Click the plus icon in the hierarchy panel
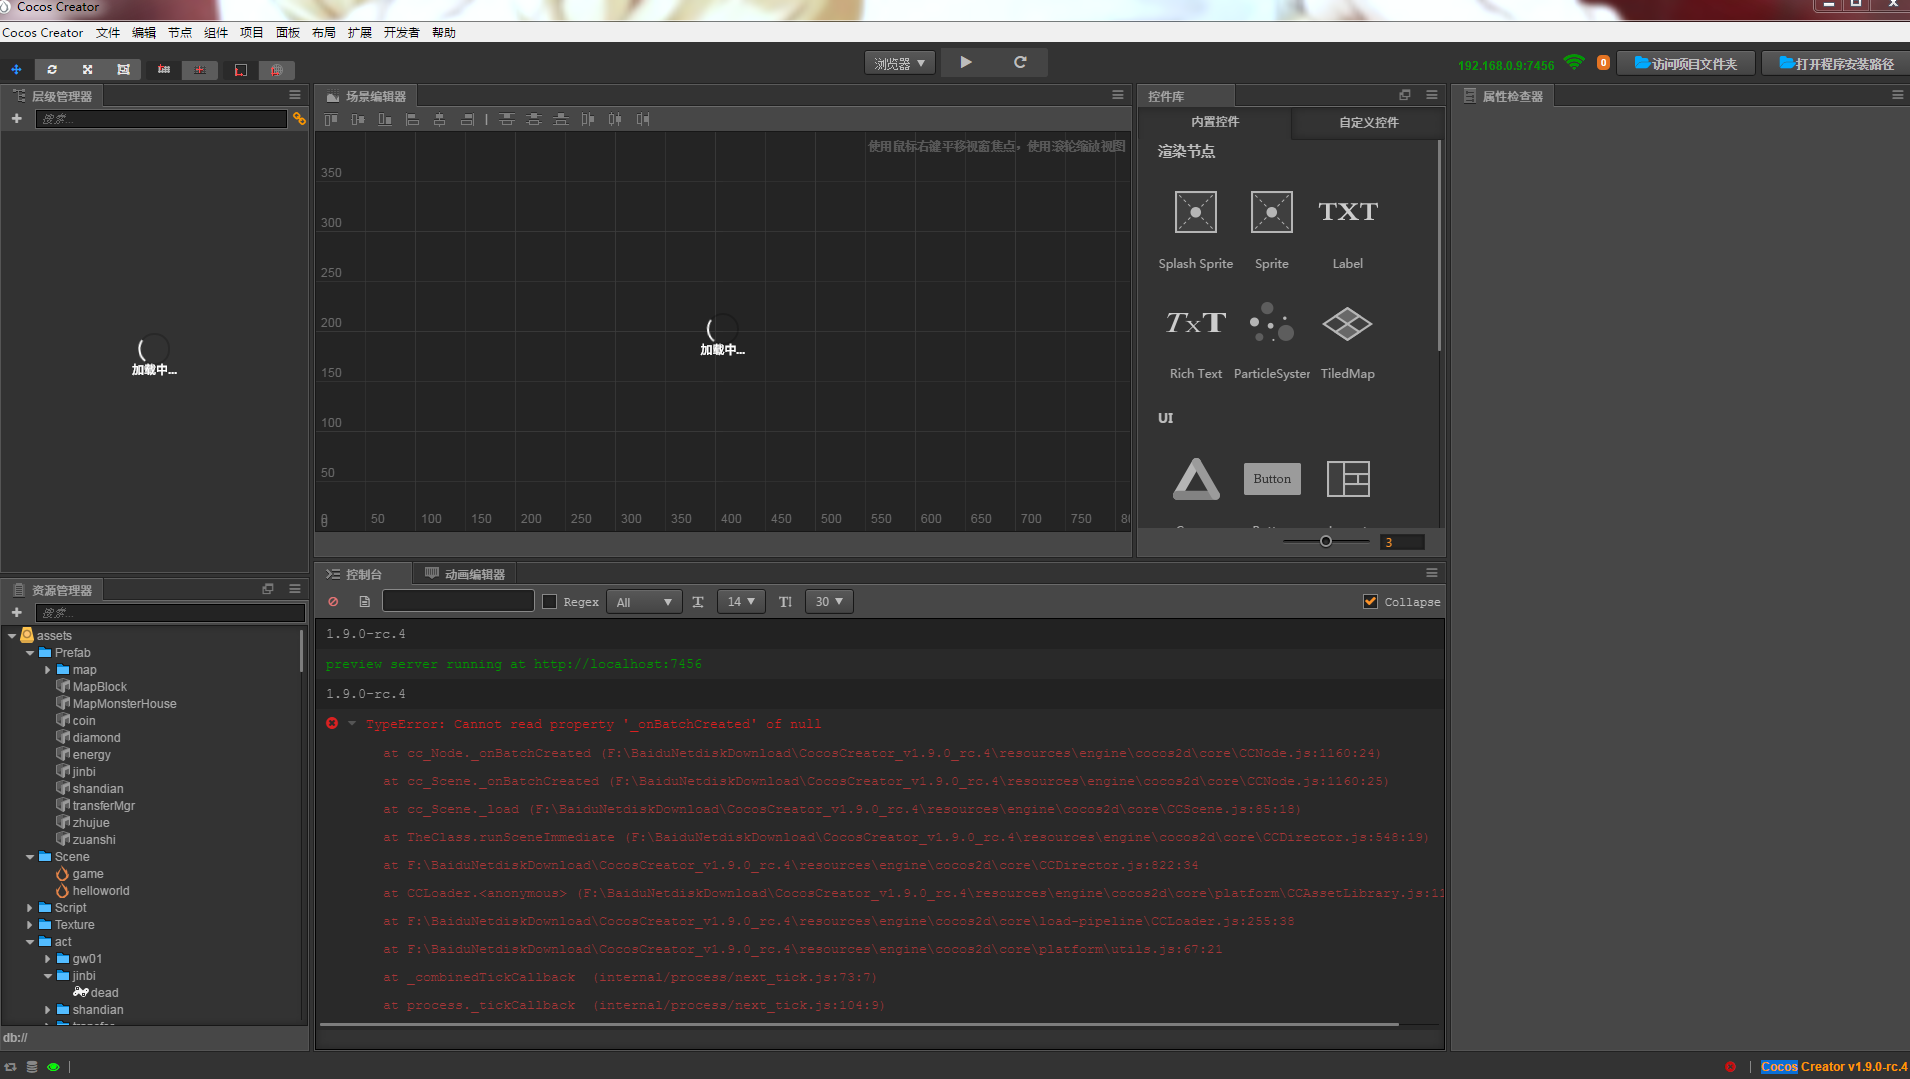Viewport: 1910px width, 1079px height. click(x=16, y=119)
